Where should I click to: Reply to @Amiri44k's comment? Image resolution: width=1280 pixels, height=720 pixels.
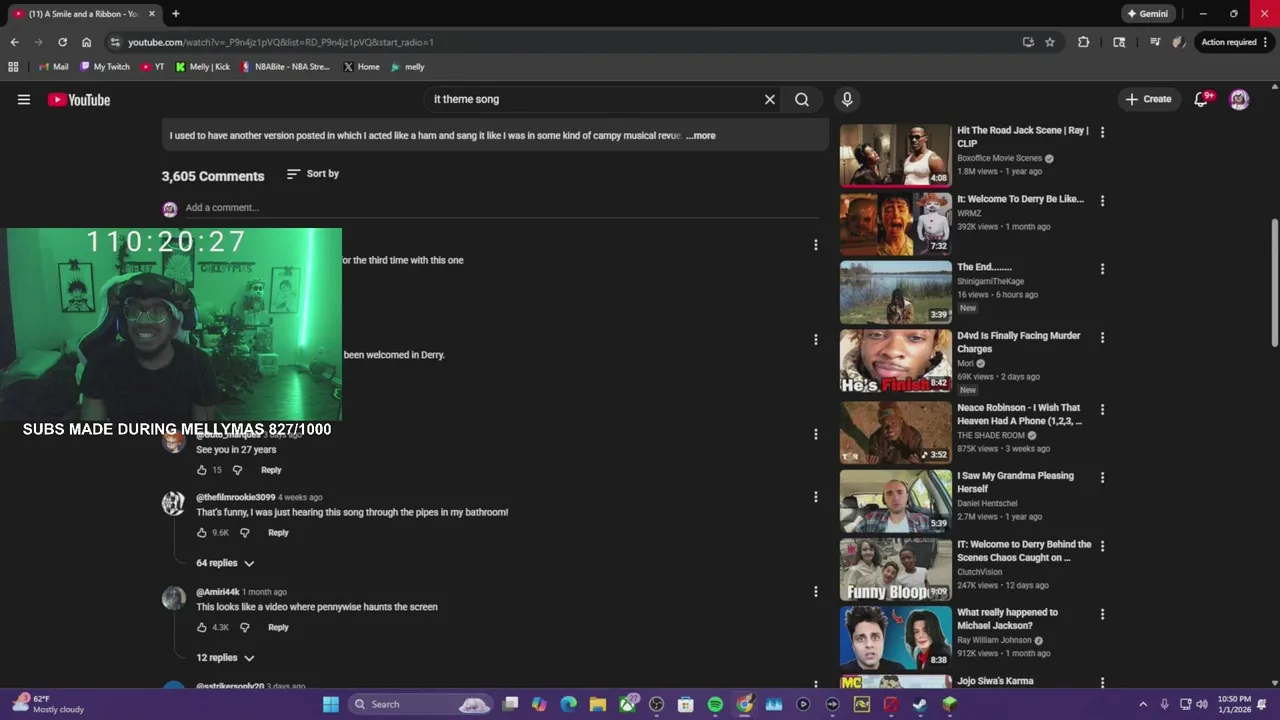[278, 628]
